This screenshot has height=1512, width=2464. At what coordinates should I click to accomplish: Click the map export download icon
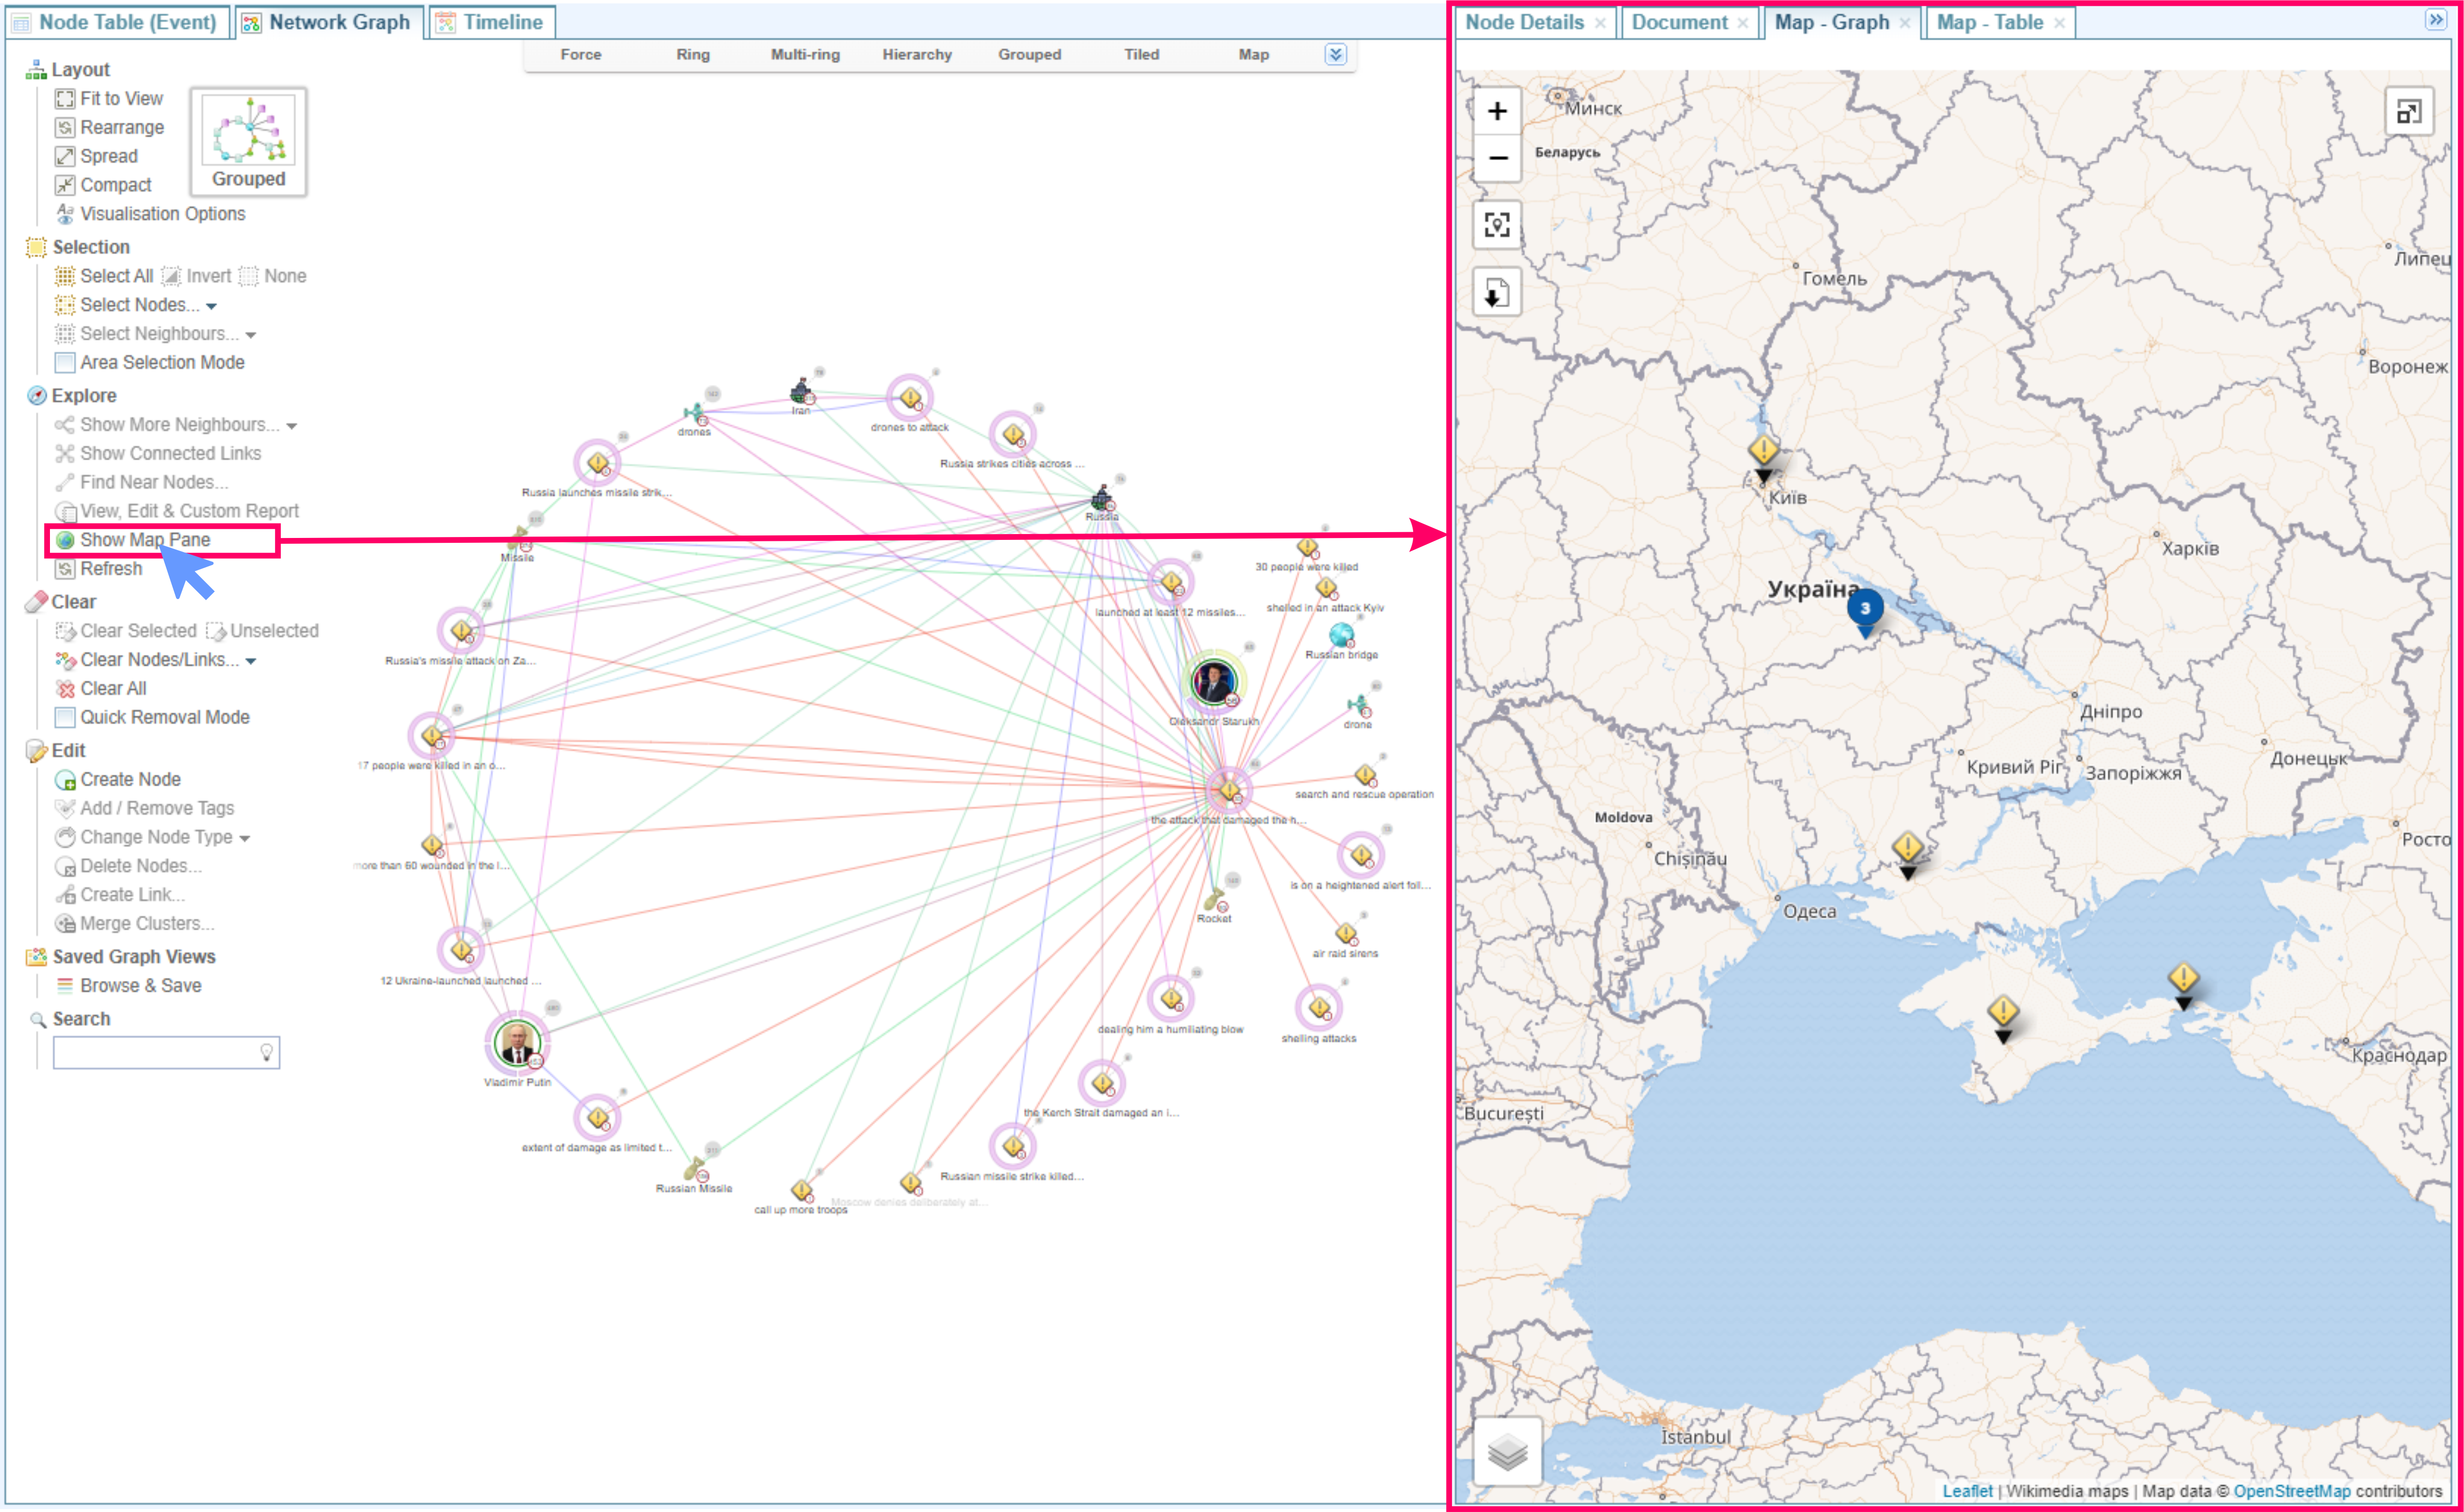pos(1496,293)
